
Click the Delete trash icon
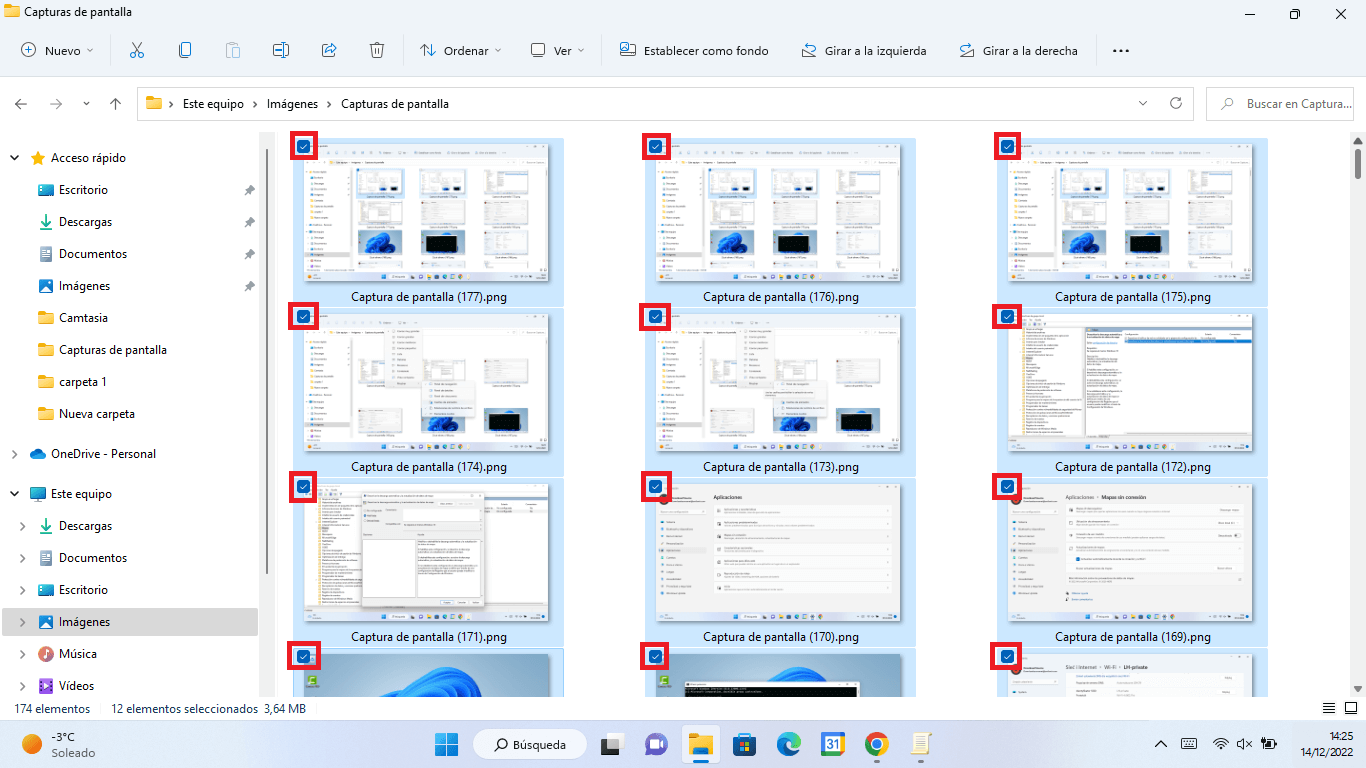377,50
